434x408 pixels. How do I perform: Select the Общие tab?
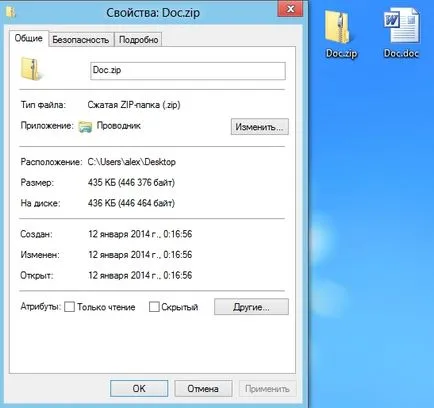coord(29,38)
